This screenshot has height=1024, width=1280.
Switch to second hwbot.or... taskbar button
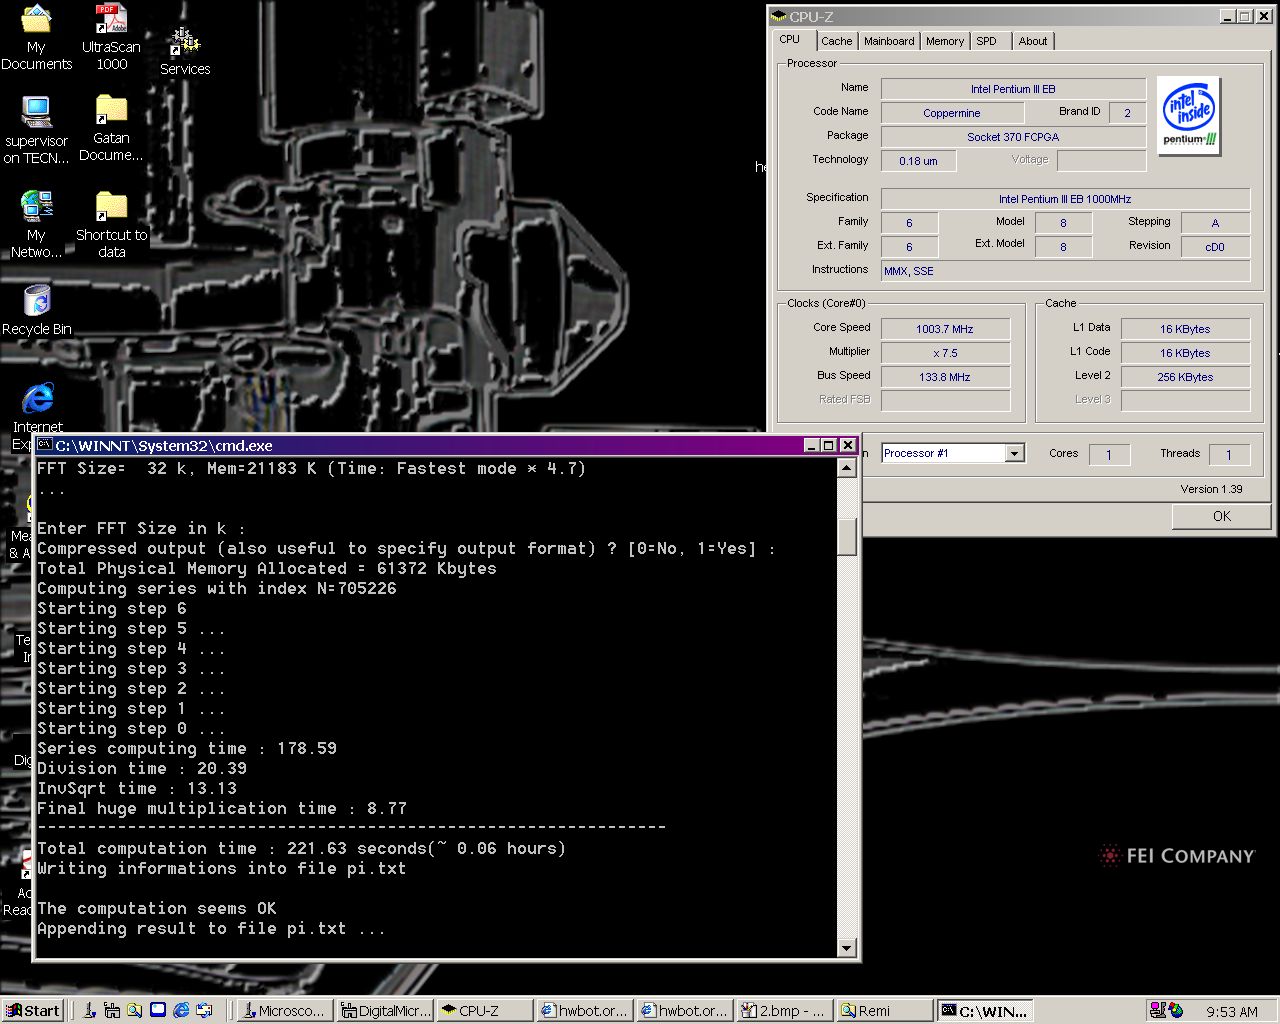click(x=685, y=1011)
